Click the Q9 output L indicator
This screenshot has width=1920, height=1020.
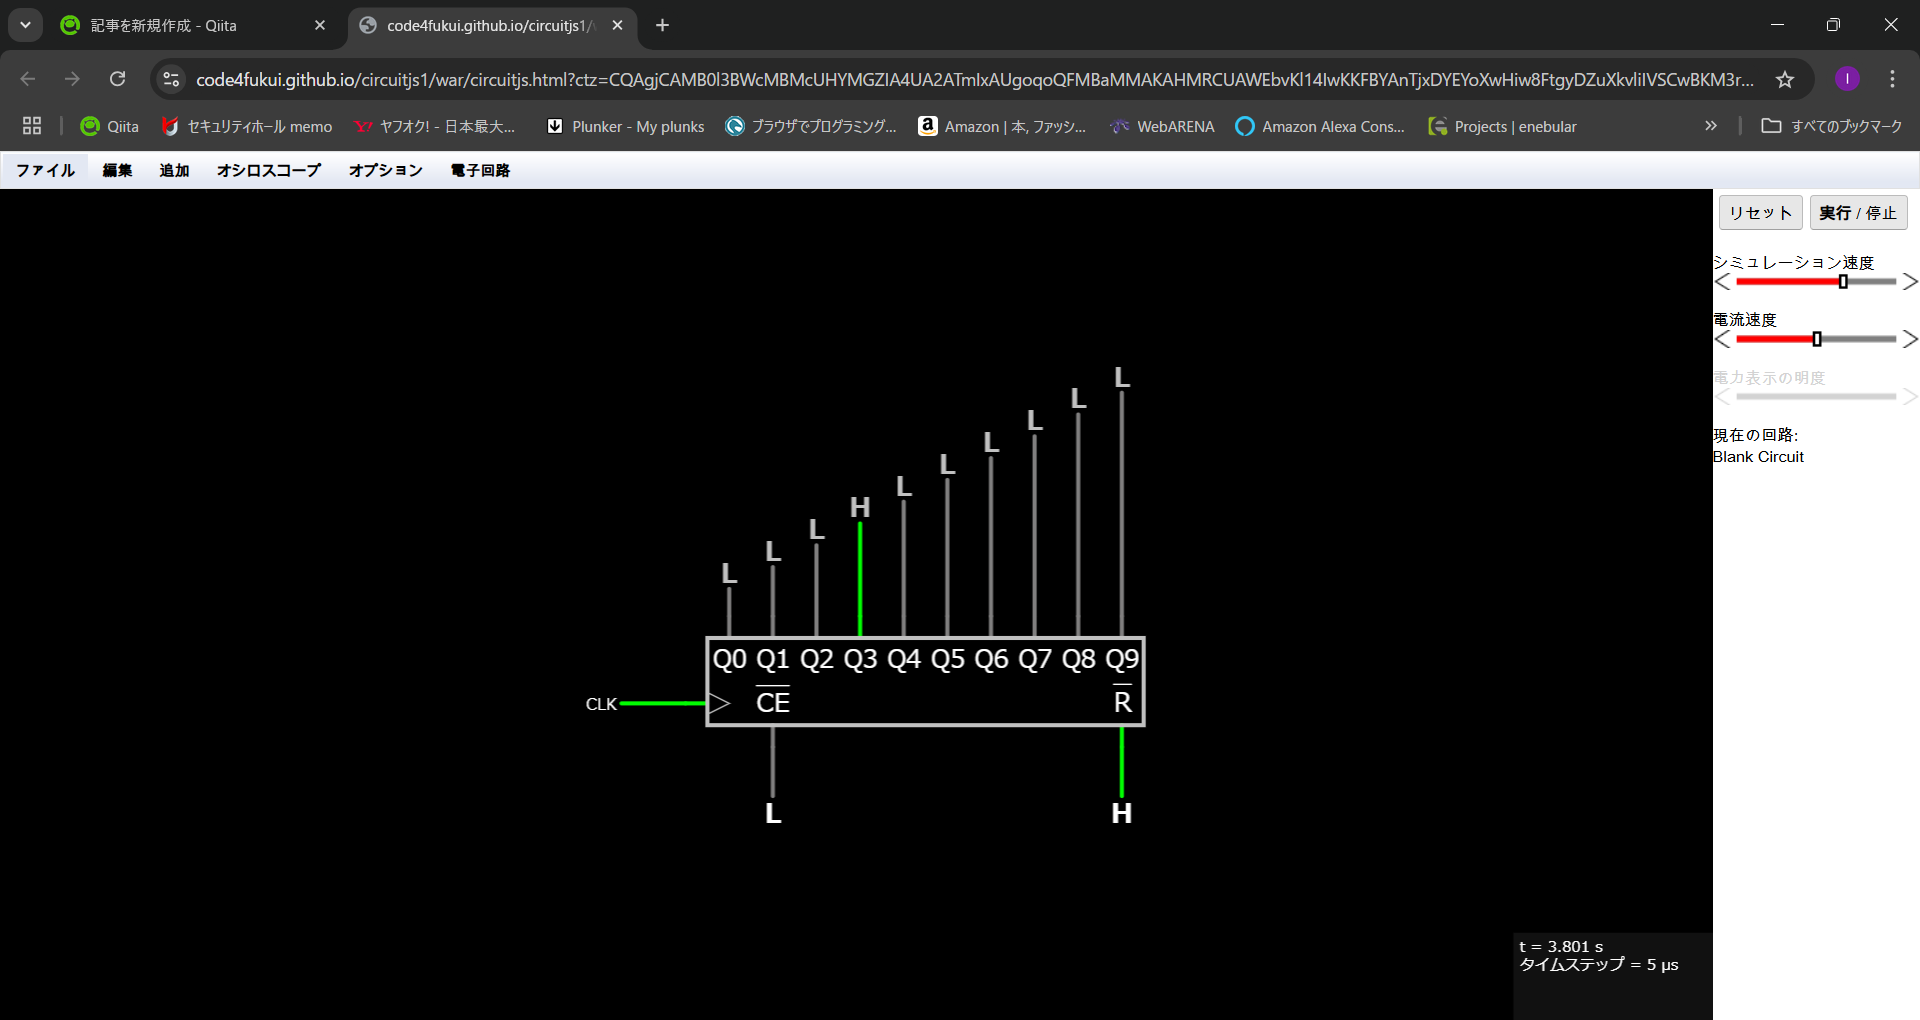1122,377
